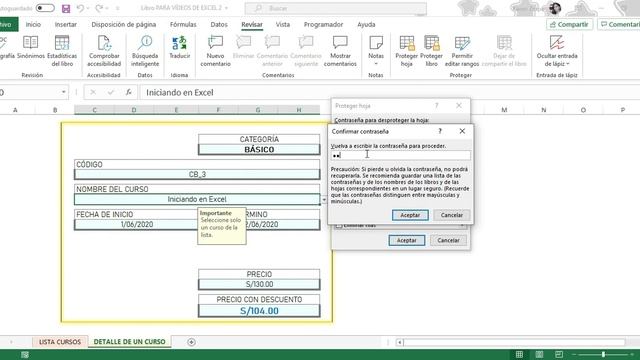The height and width of the screenshot is (360, 640).
Task: Switch to Page Break preview in status bar
Action: (x=559, y=354)
